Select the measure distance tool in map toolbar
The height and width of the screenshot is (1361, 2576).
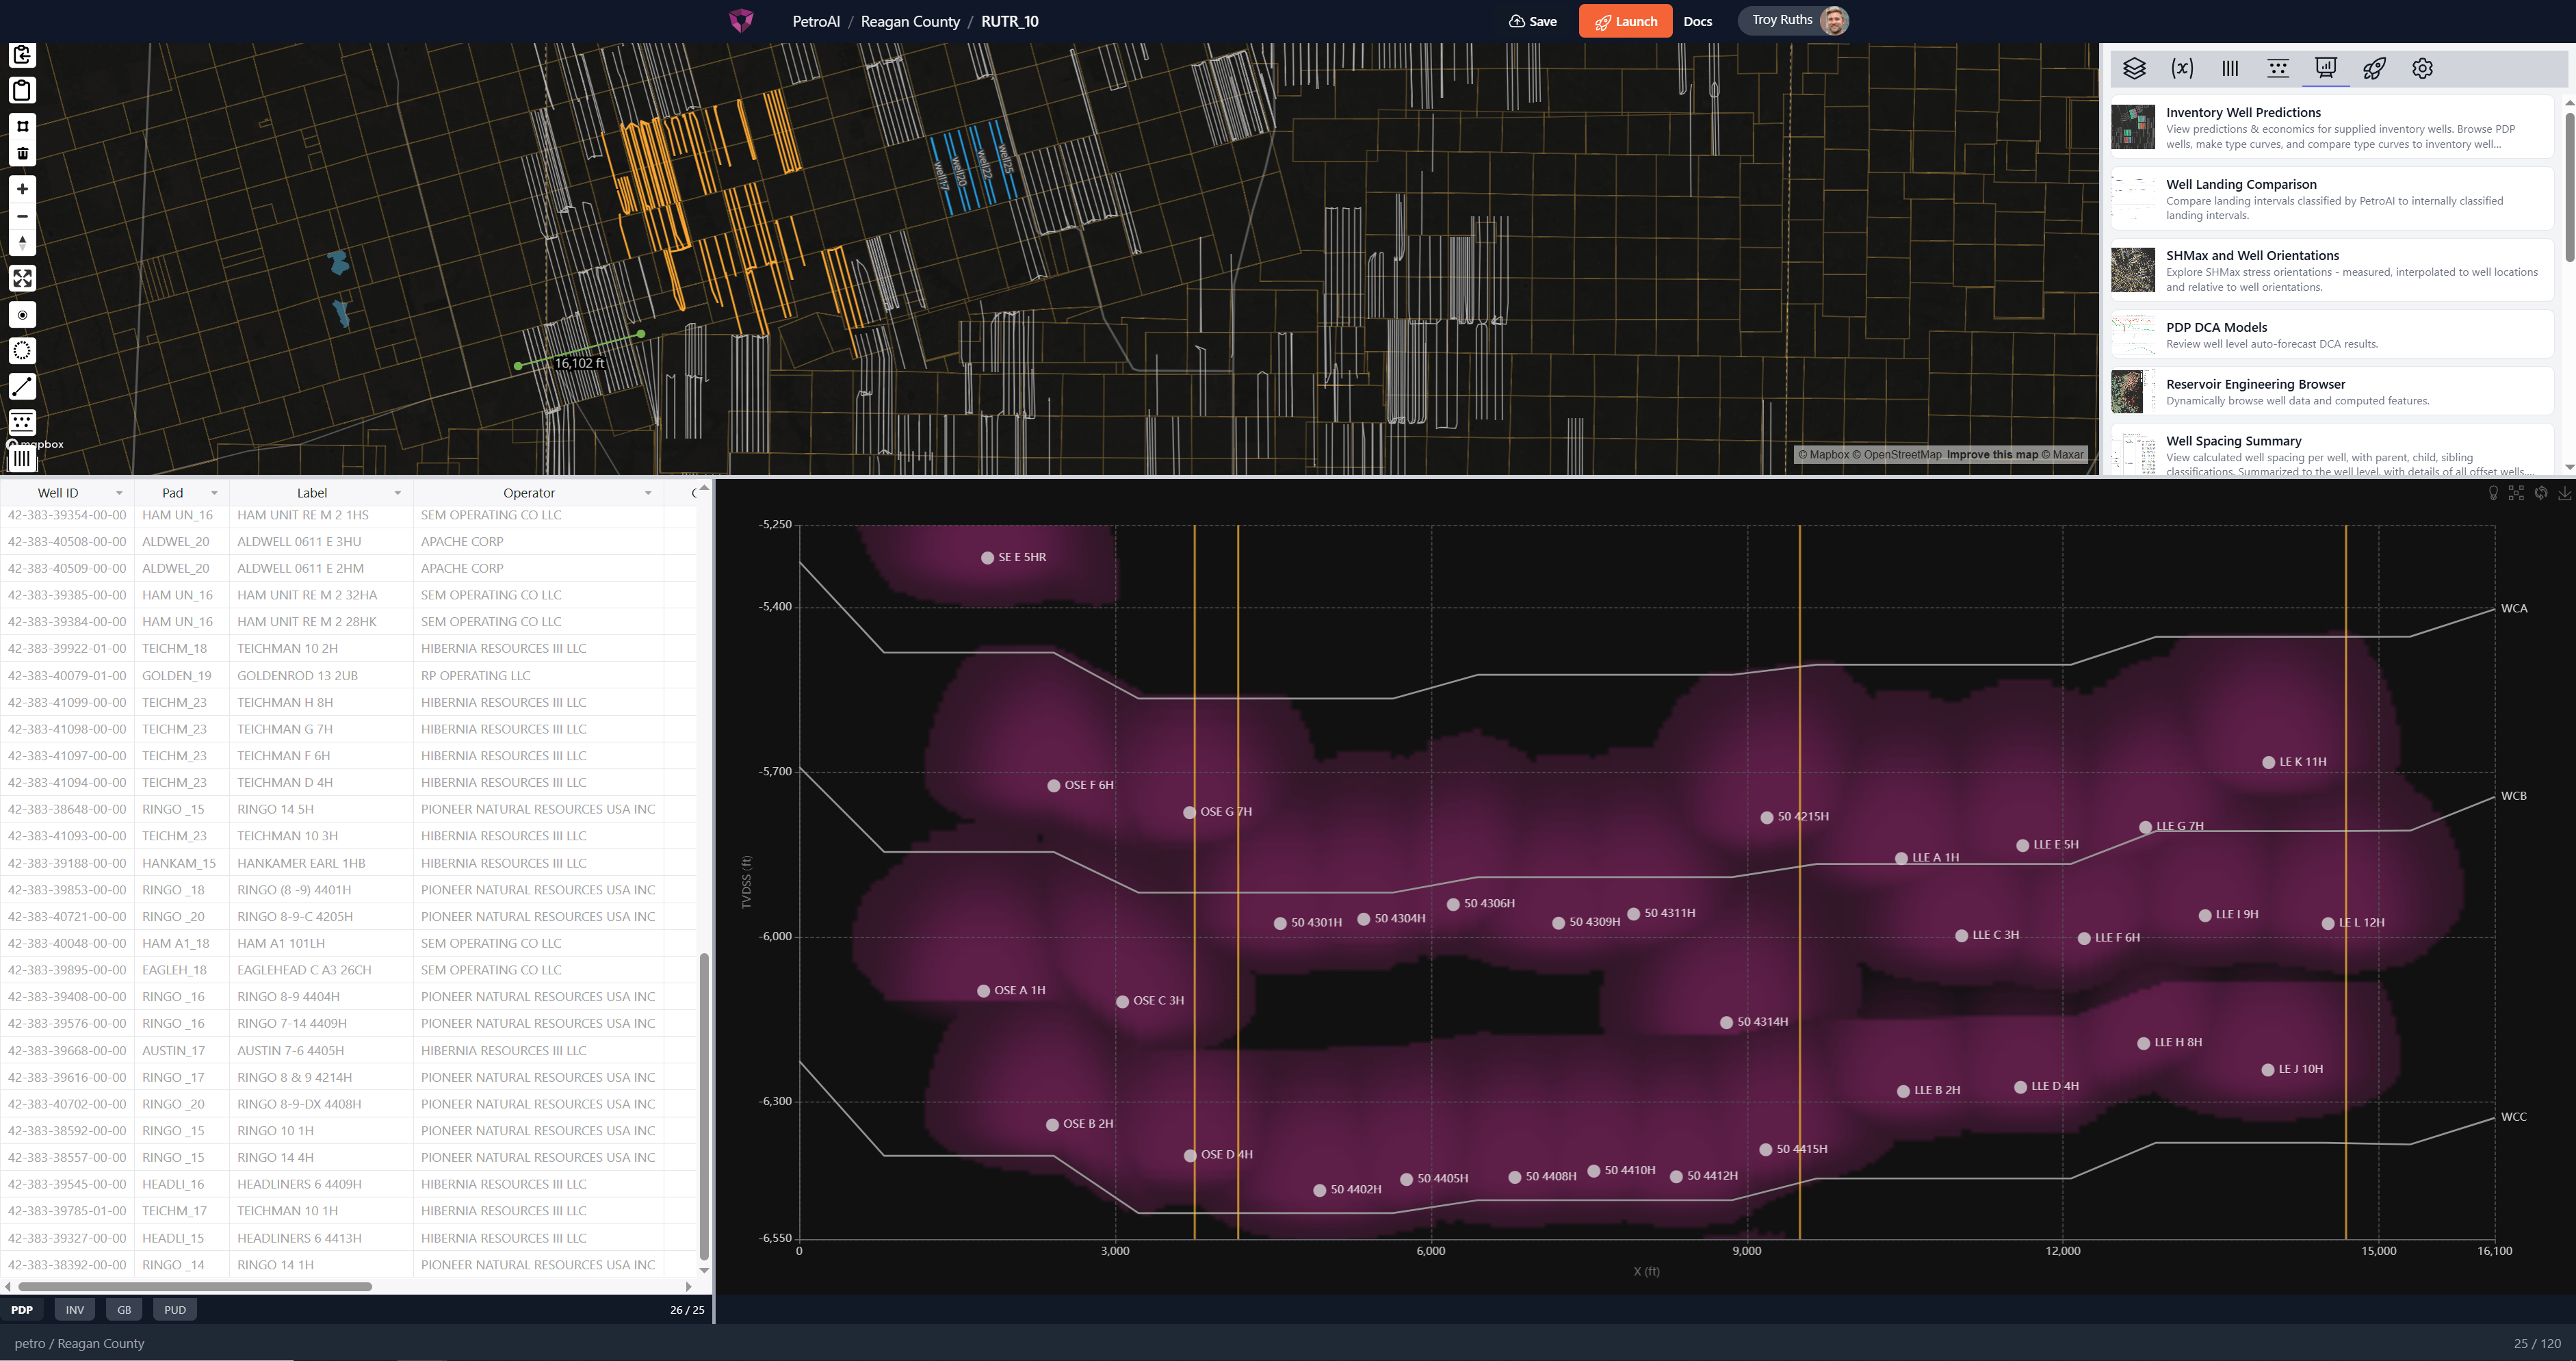point(21,386)
